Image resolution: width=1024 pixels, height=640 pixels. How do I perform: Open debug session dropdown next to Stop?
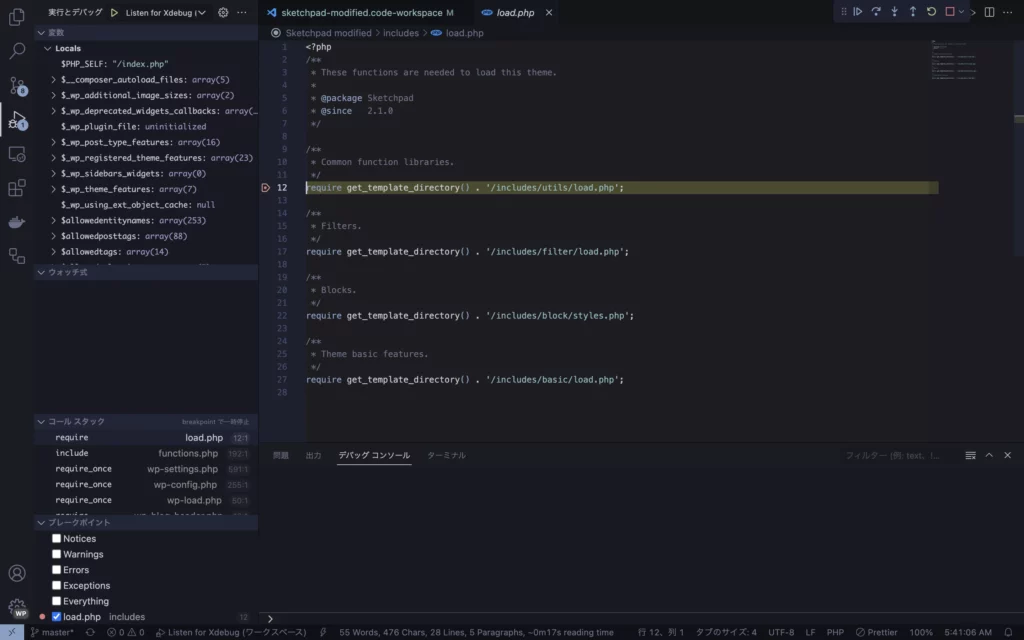961,12
